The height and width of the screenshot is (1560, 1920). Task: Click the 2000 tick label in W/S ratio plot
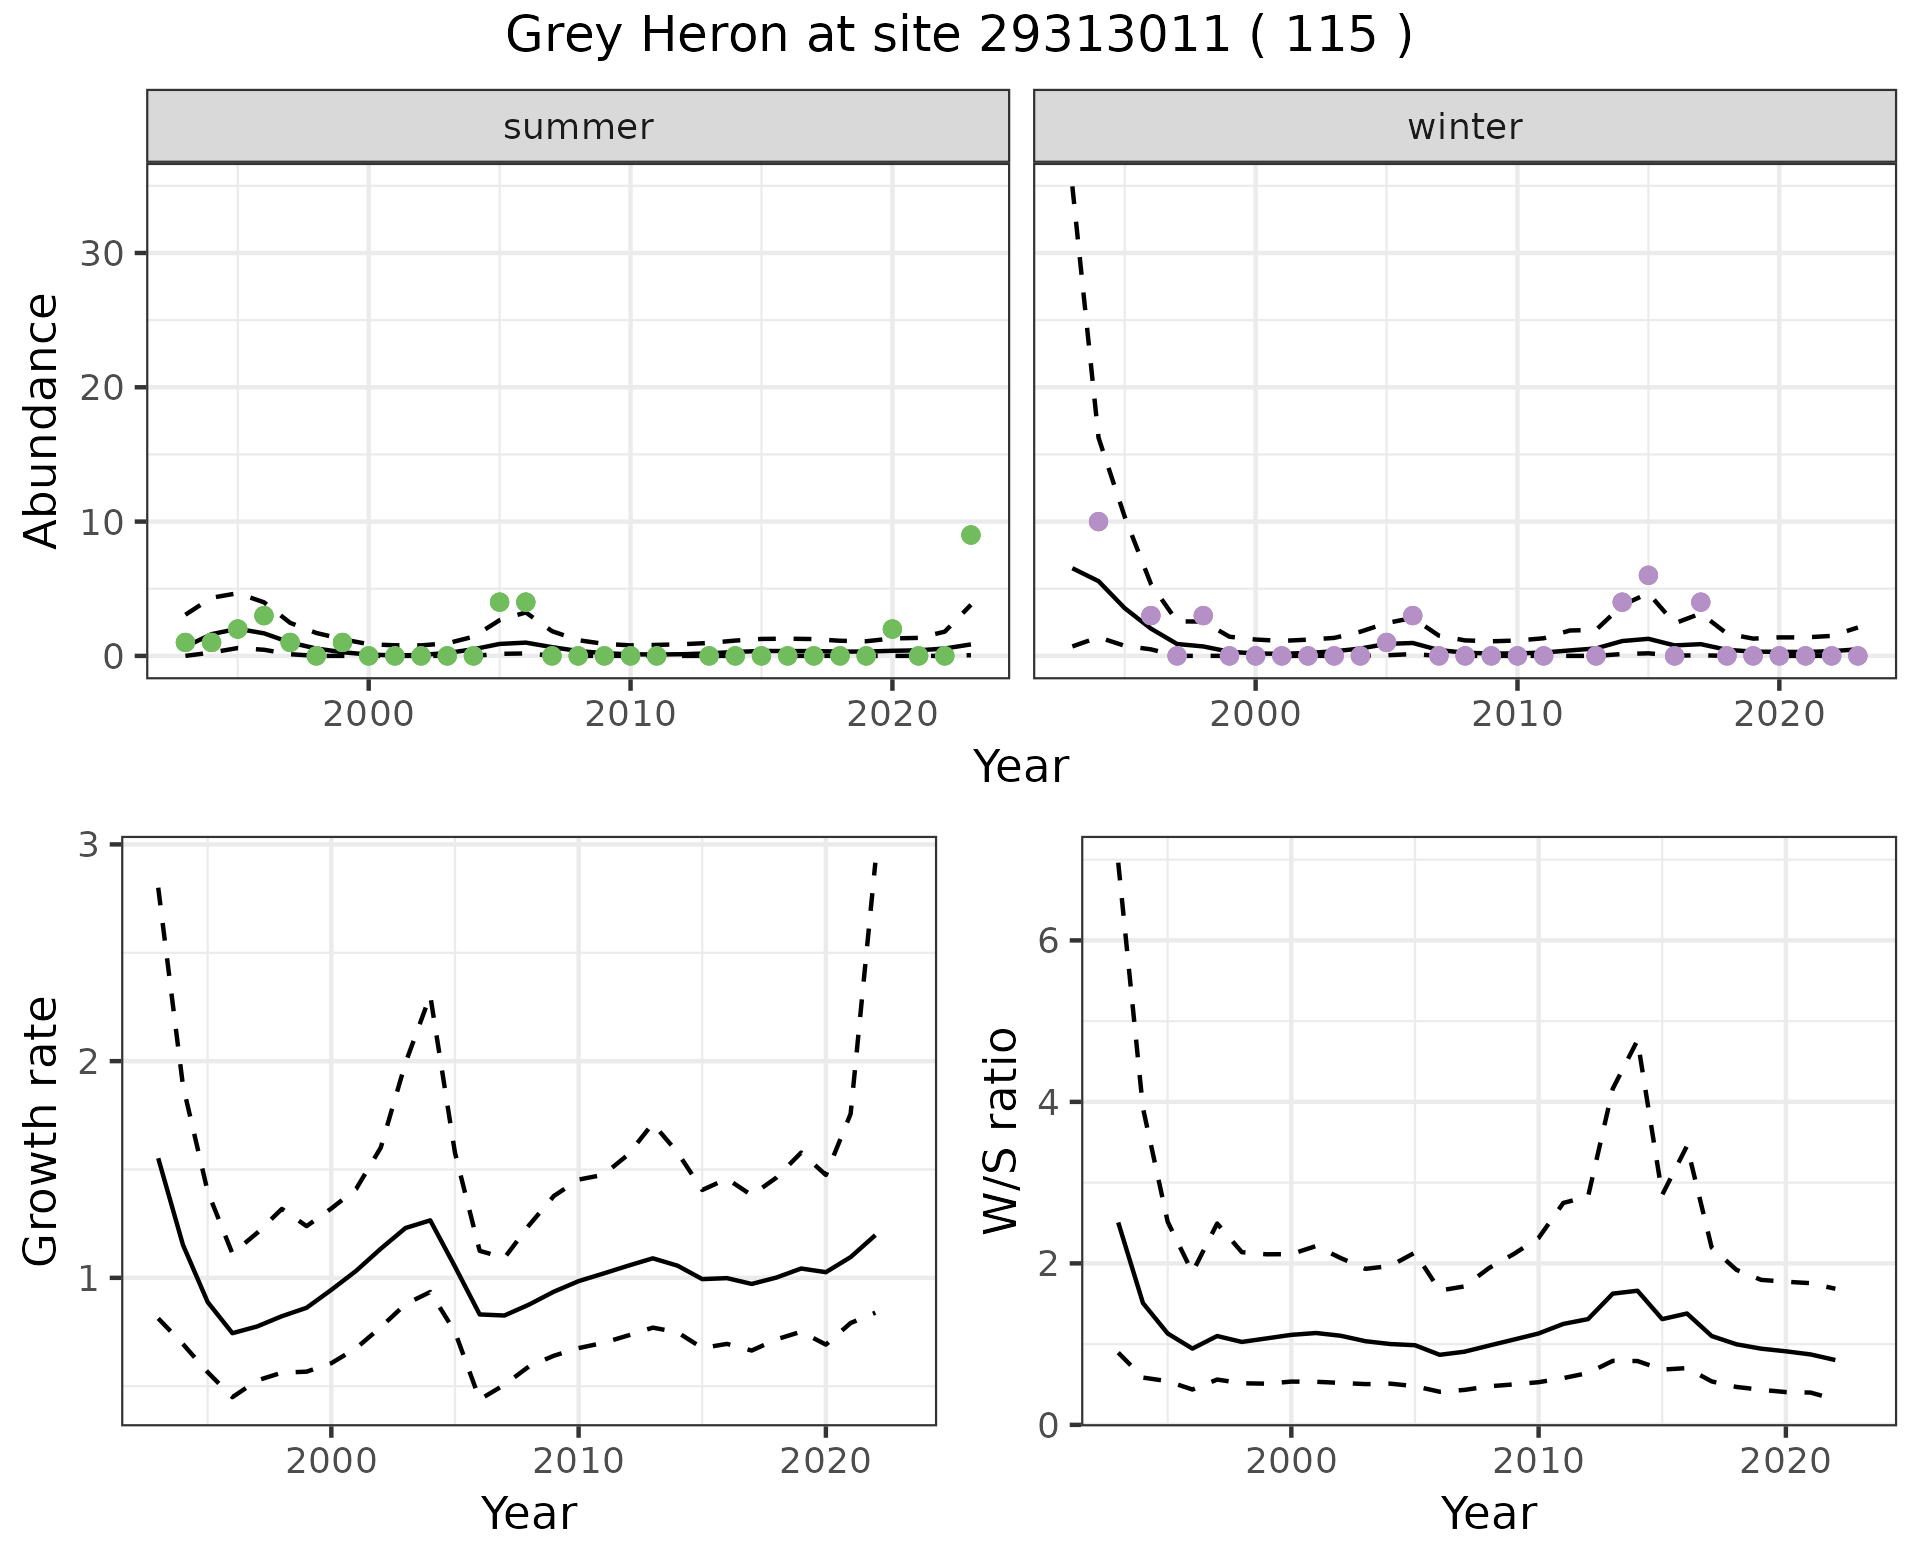(x=1290, y=1461)
